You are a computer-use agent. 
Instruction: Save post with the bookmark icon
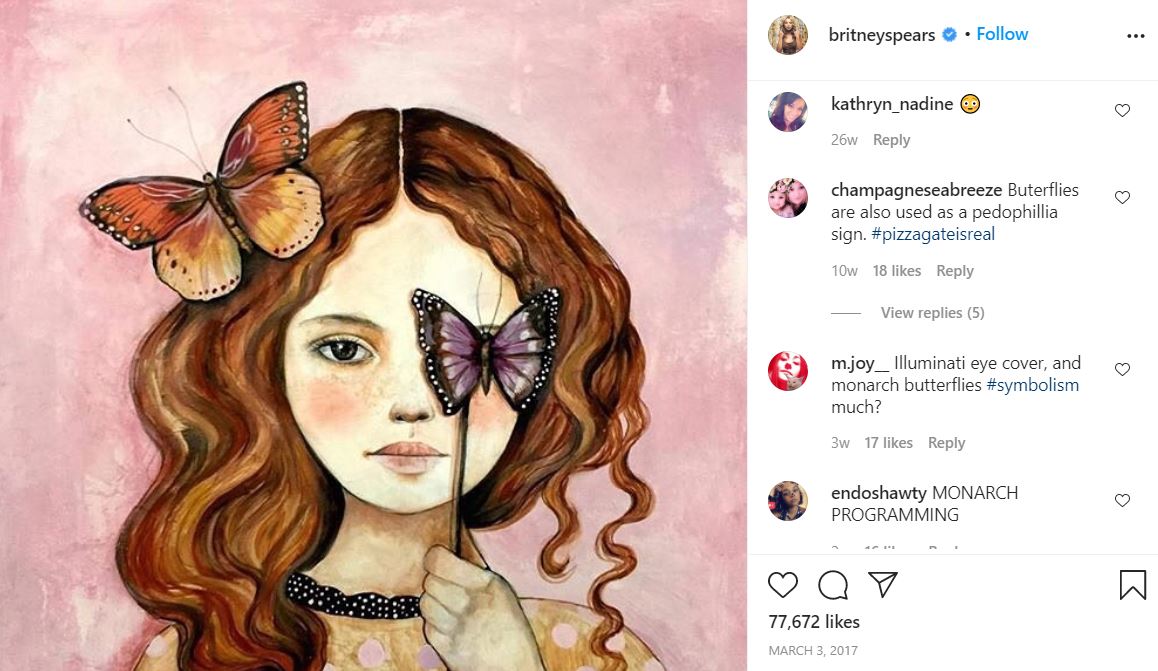[x=1132, y=585]
